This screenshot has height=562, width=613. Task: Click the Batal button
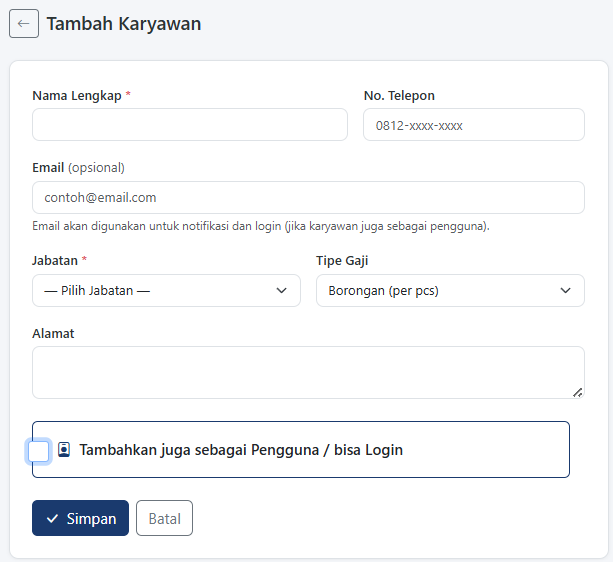[x=164, y=518]
